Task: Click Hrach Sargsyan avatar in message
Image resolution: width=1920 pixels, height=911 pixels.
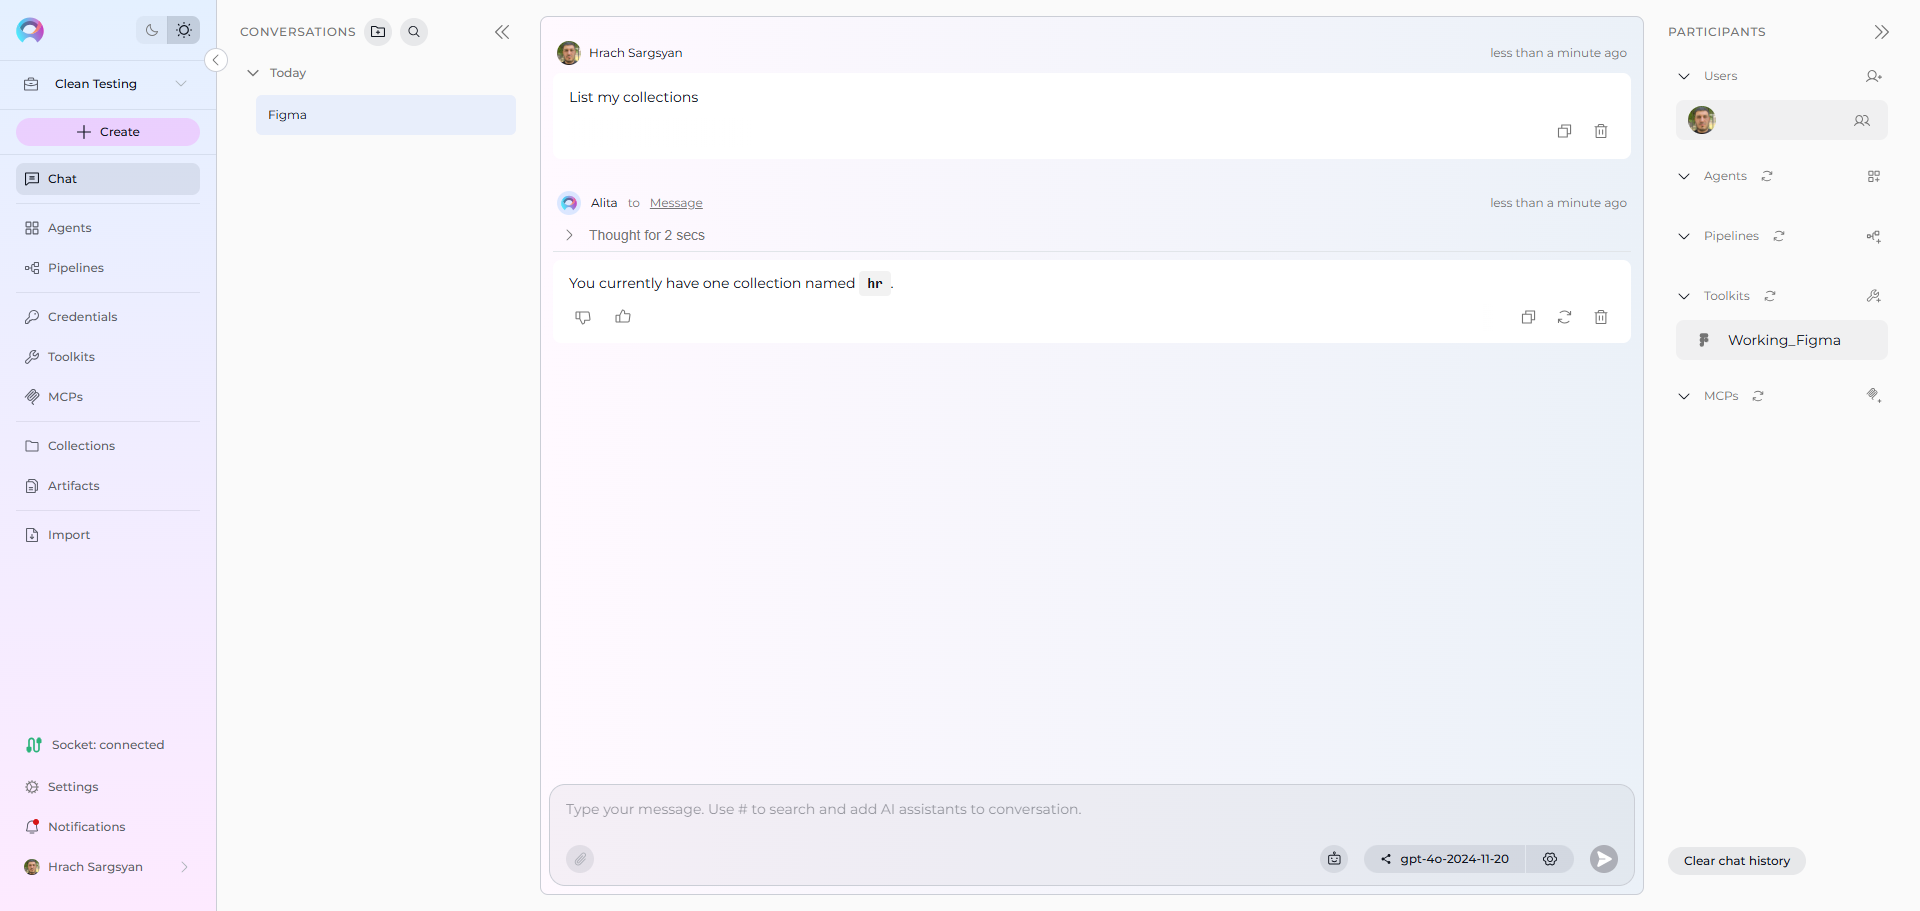Action: click(x=569, y=53)
